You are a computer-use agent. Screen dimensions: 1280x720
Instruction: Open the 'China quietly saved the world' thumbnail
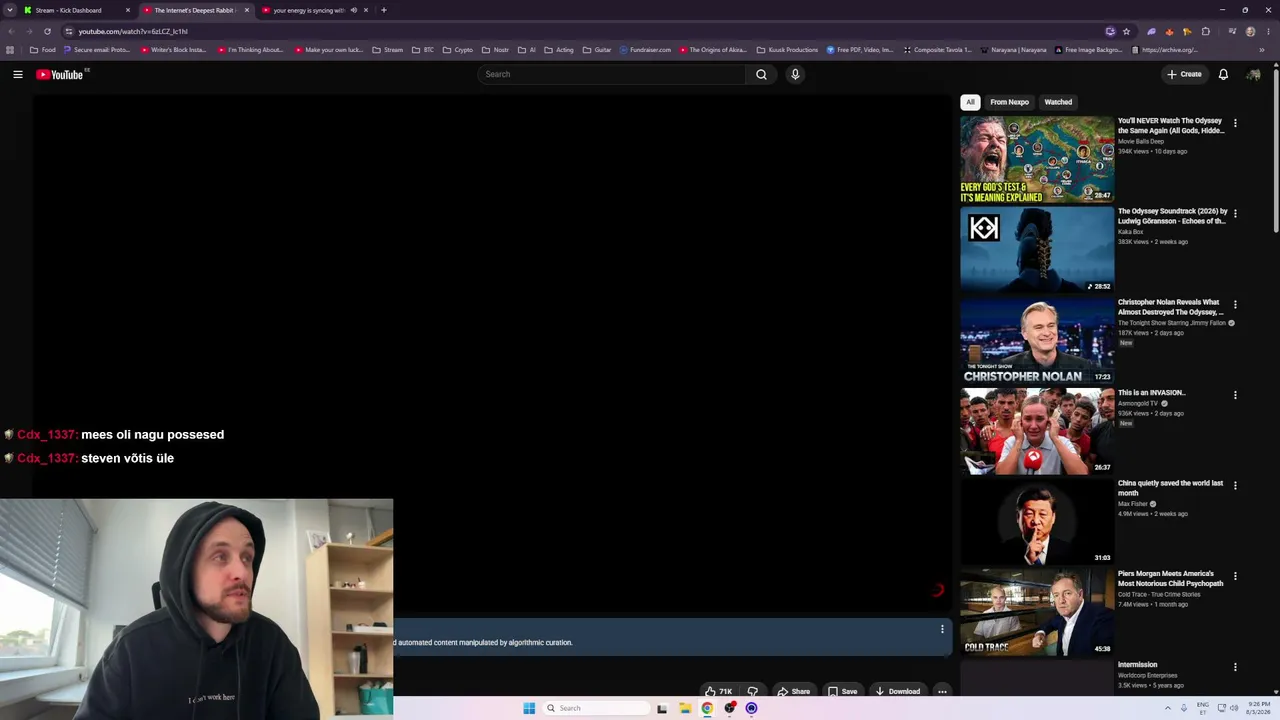click(x=1037, y=521)
